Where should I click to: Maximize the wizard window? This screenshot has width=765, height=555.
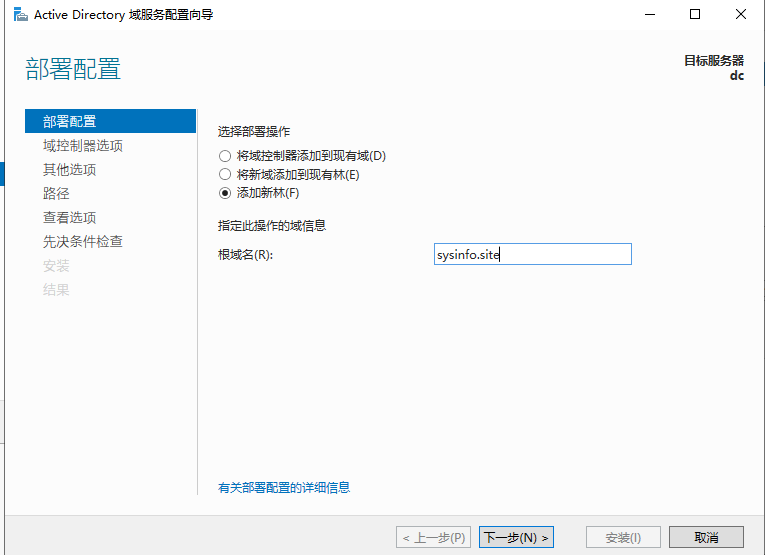695,15
